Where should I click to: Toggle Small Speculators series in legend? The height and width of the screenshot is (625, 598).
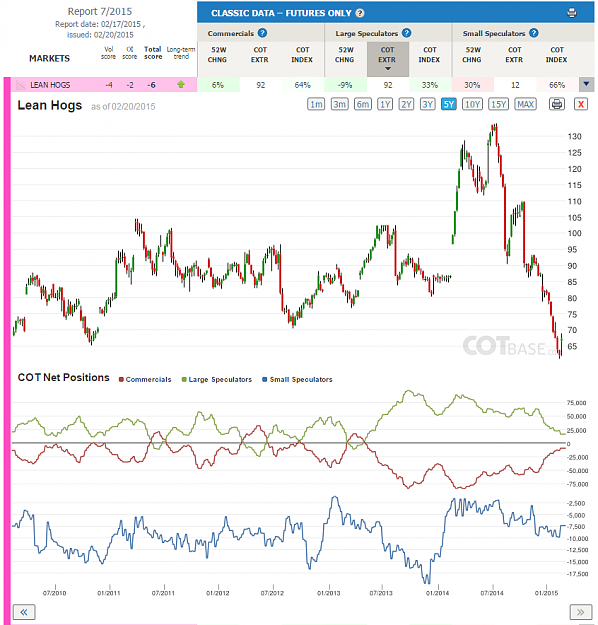(297, 379)
